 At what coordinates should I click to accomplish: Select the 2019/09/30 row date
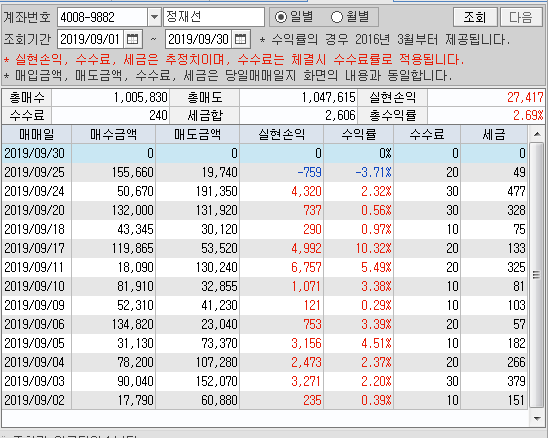click(35, 153)
